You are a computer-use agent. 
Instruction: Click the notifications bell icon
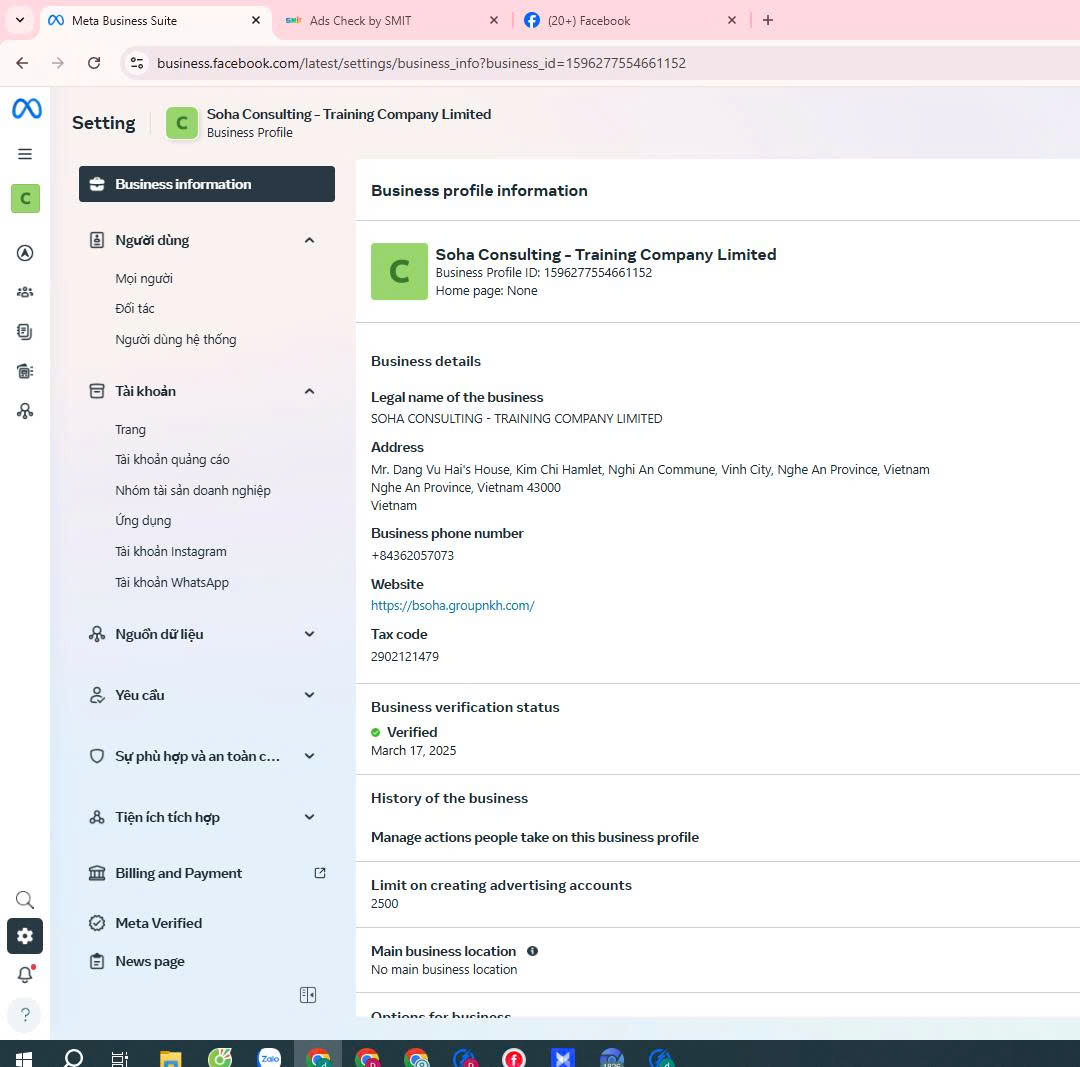pyautogui.click(x=25, y=975)
